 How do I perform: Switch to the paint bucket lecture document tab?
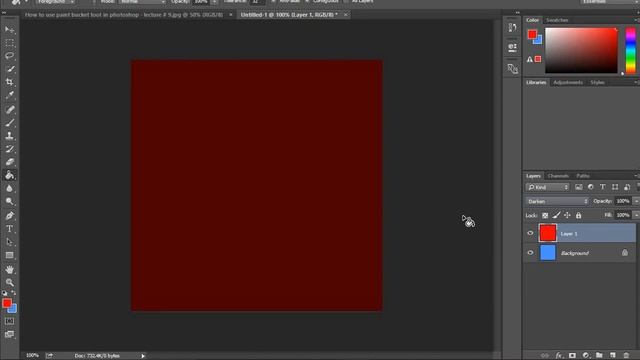click(x=124, y=15)
